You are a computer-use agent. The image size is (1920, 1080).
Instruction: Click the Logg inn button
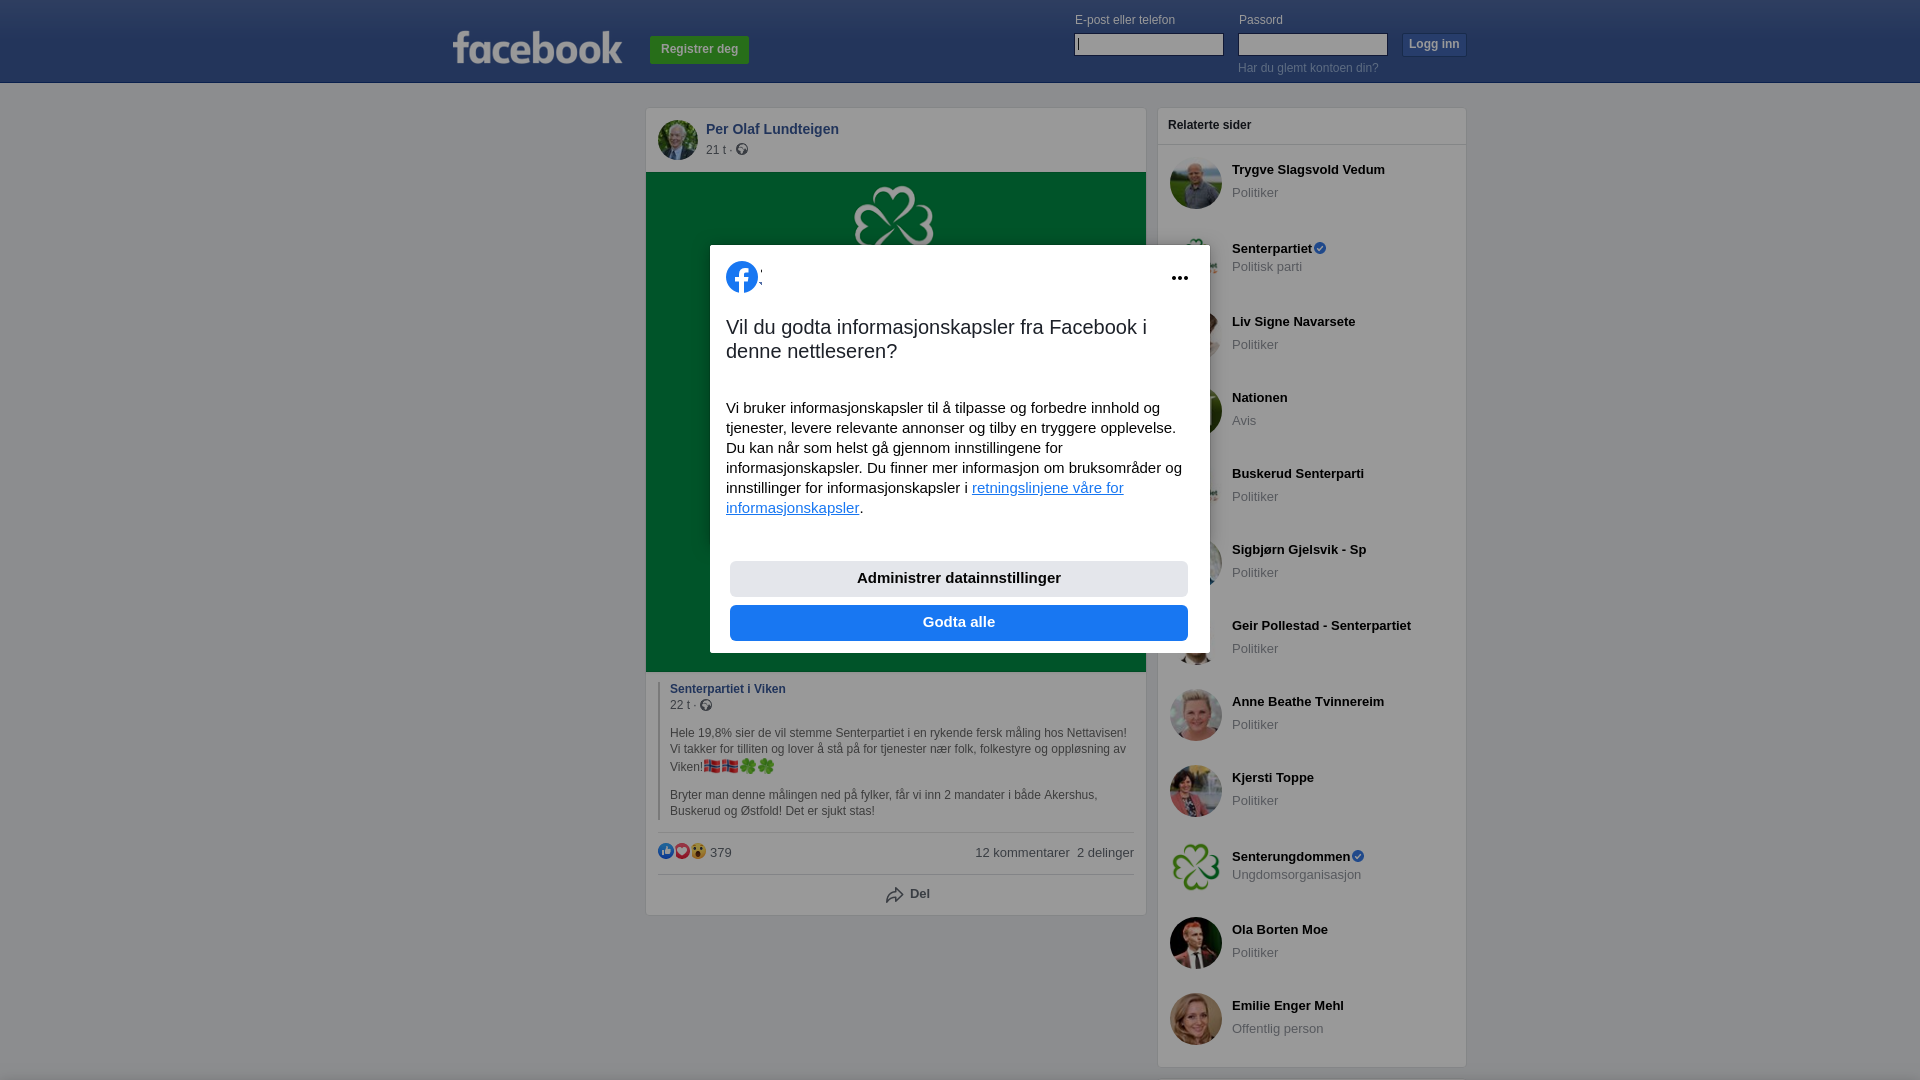pyautogui.click(x=1434, y=44)
